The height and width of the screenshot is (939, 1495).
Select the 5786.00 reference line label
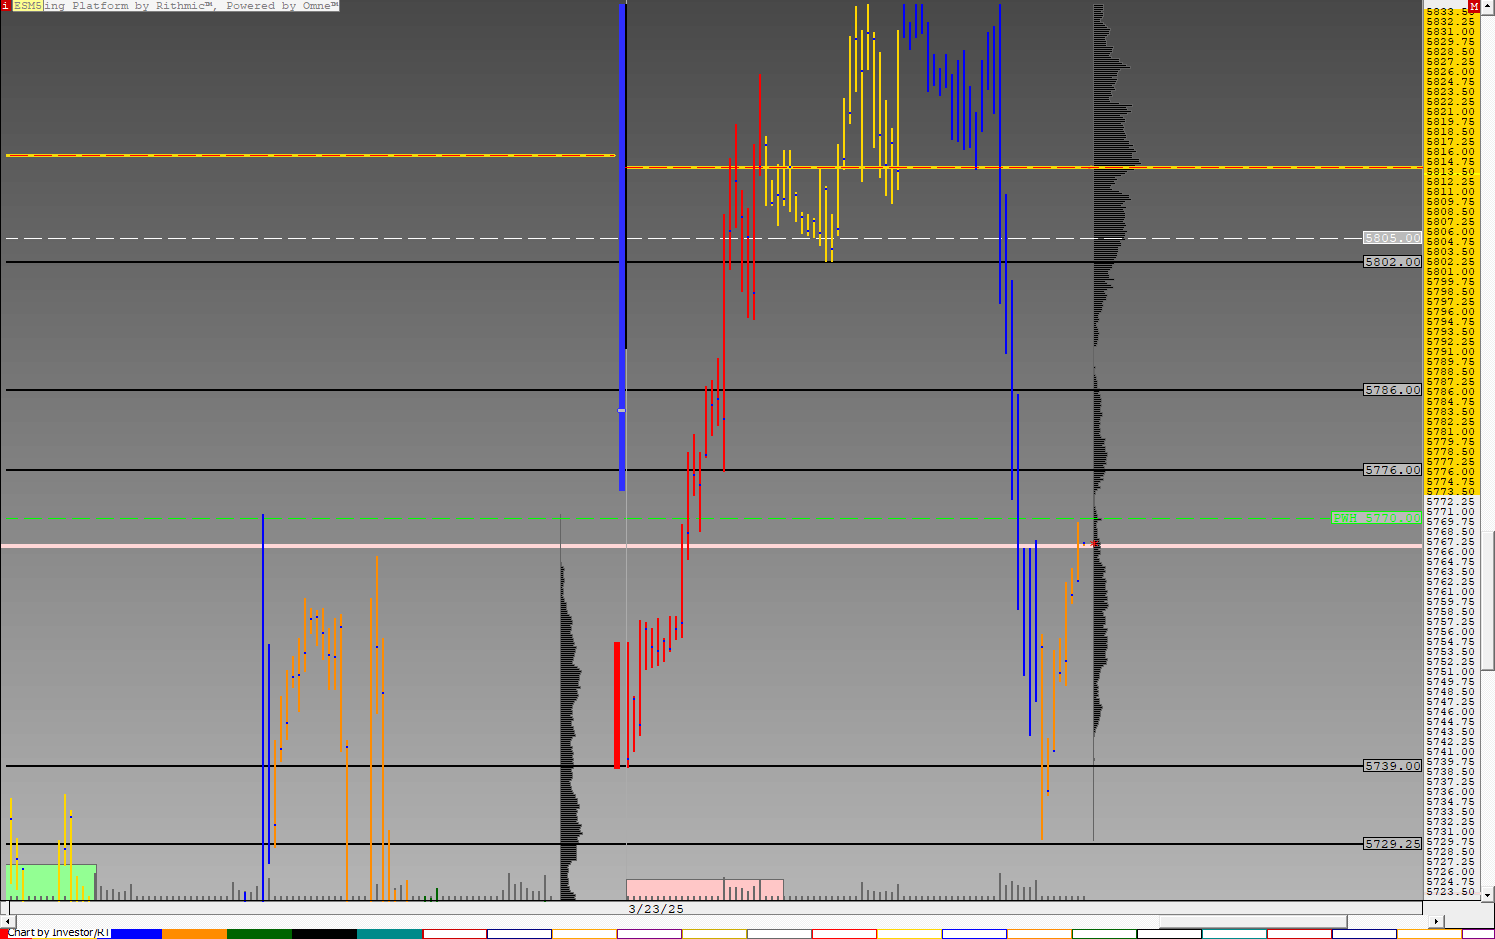coord(1392,390)
